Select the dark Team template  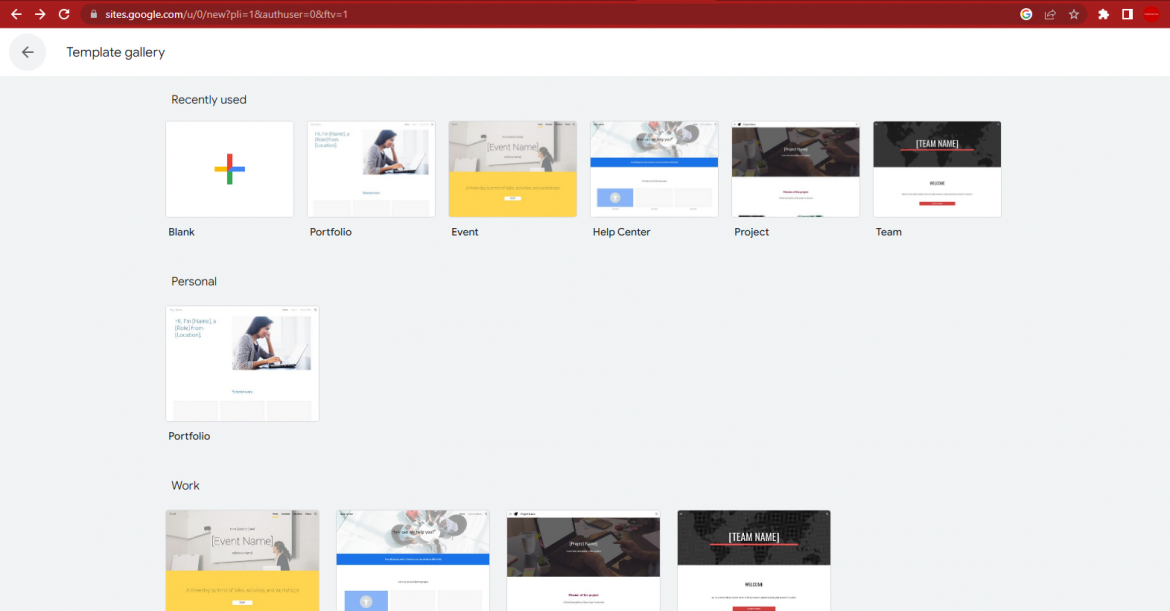click(936, 168)
